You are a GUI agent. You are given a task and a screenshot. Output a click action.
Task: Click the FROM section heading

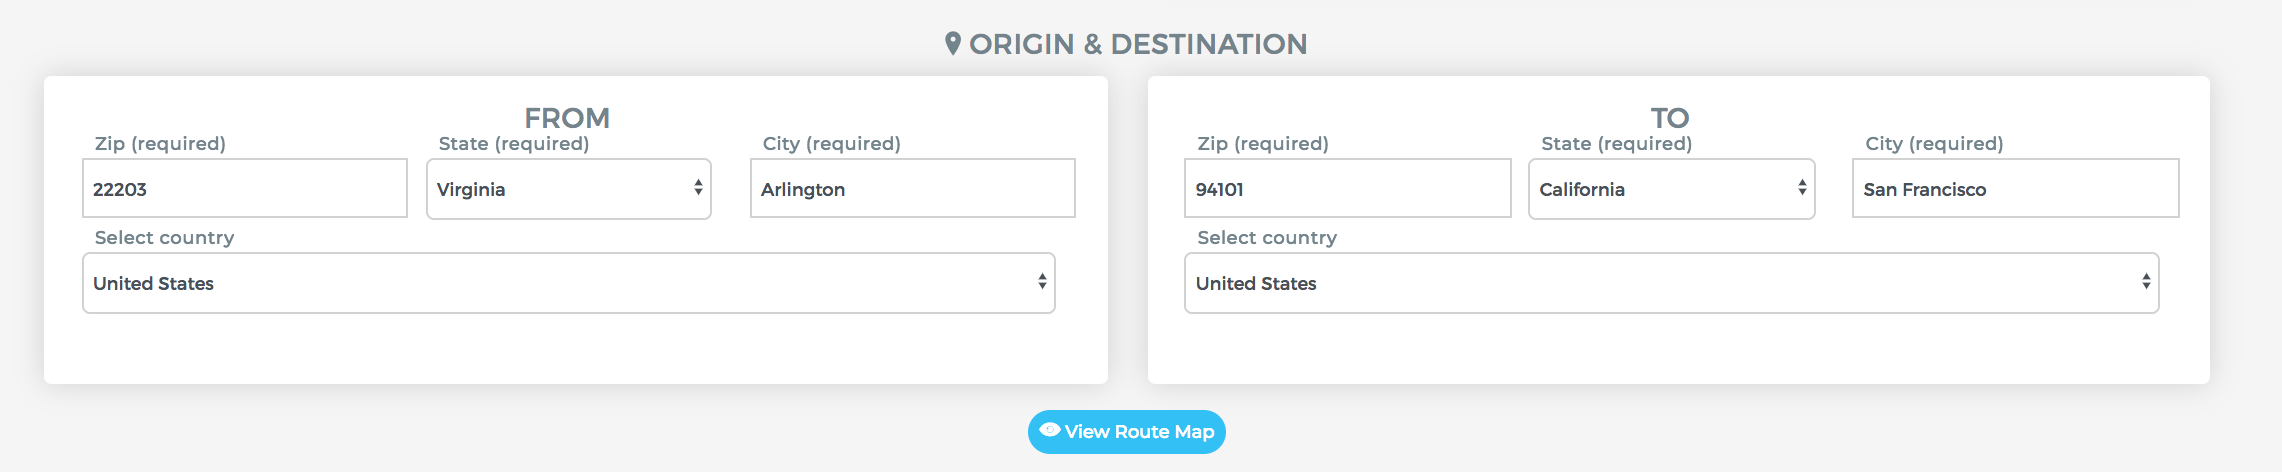coord(567,118)
